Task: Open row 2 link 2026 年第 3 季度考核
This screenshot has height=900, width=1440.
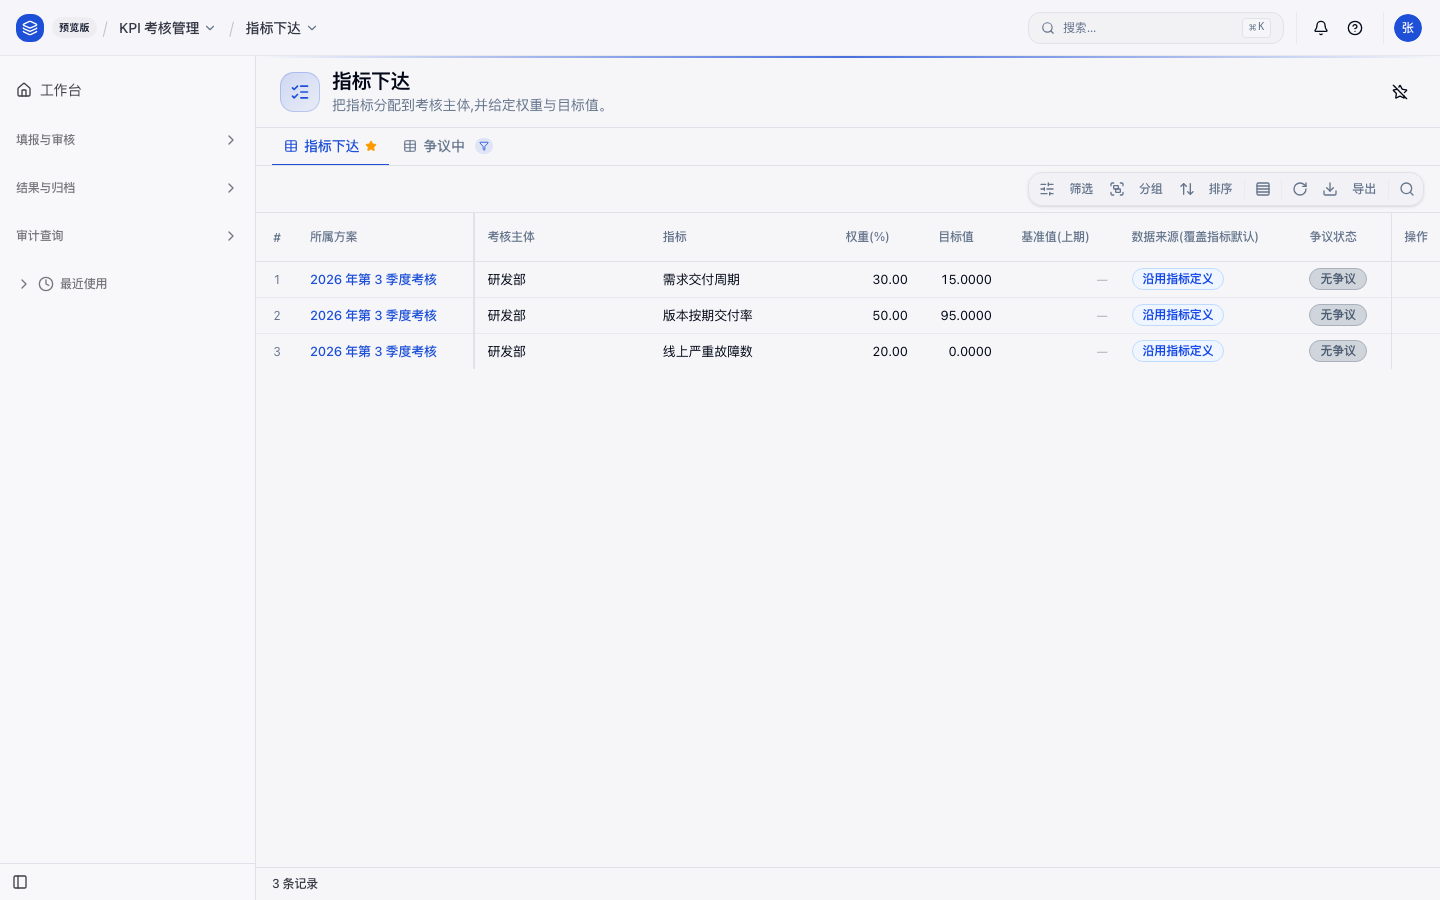Action: click(x=373, y=316)
